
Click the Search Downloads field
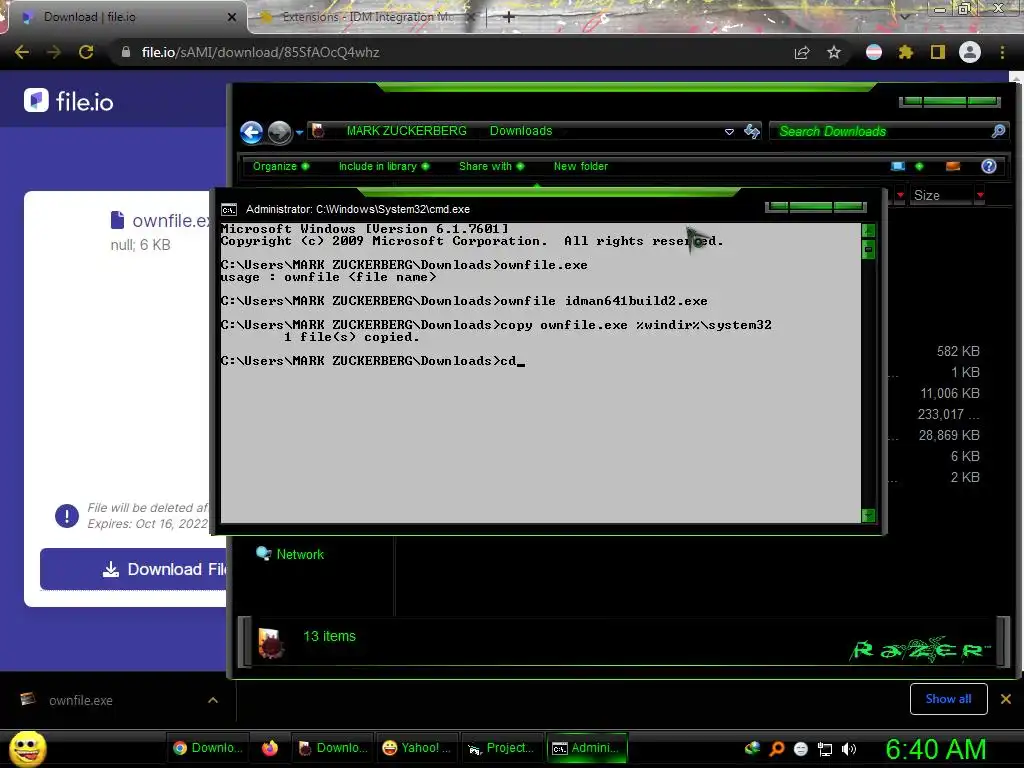(x=882, y=131)
